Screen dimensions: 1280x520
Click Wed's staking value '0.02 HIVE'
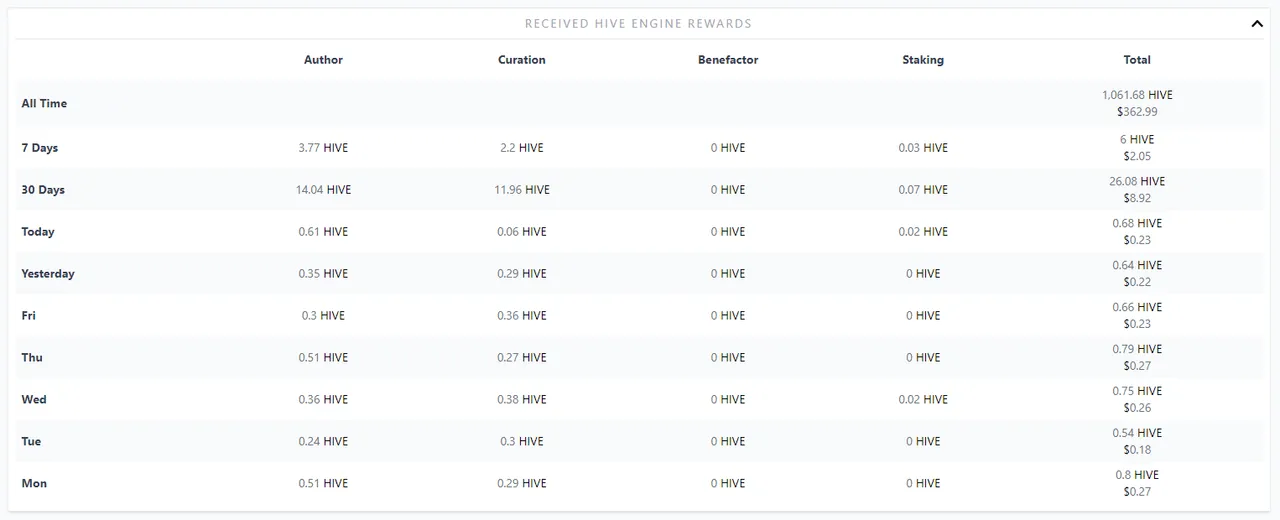[x=923, y=400]
